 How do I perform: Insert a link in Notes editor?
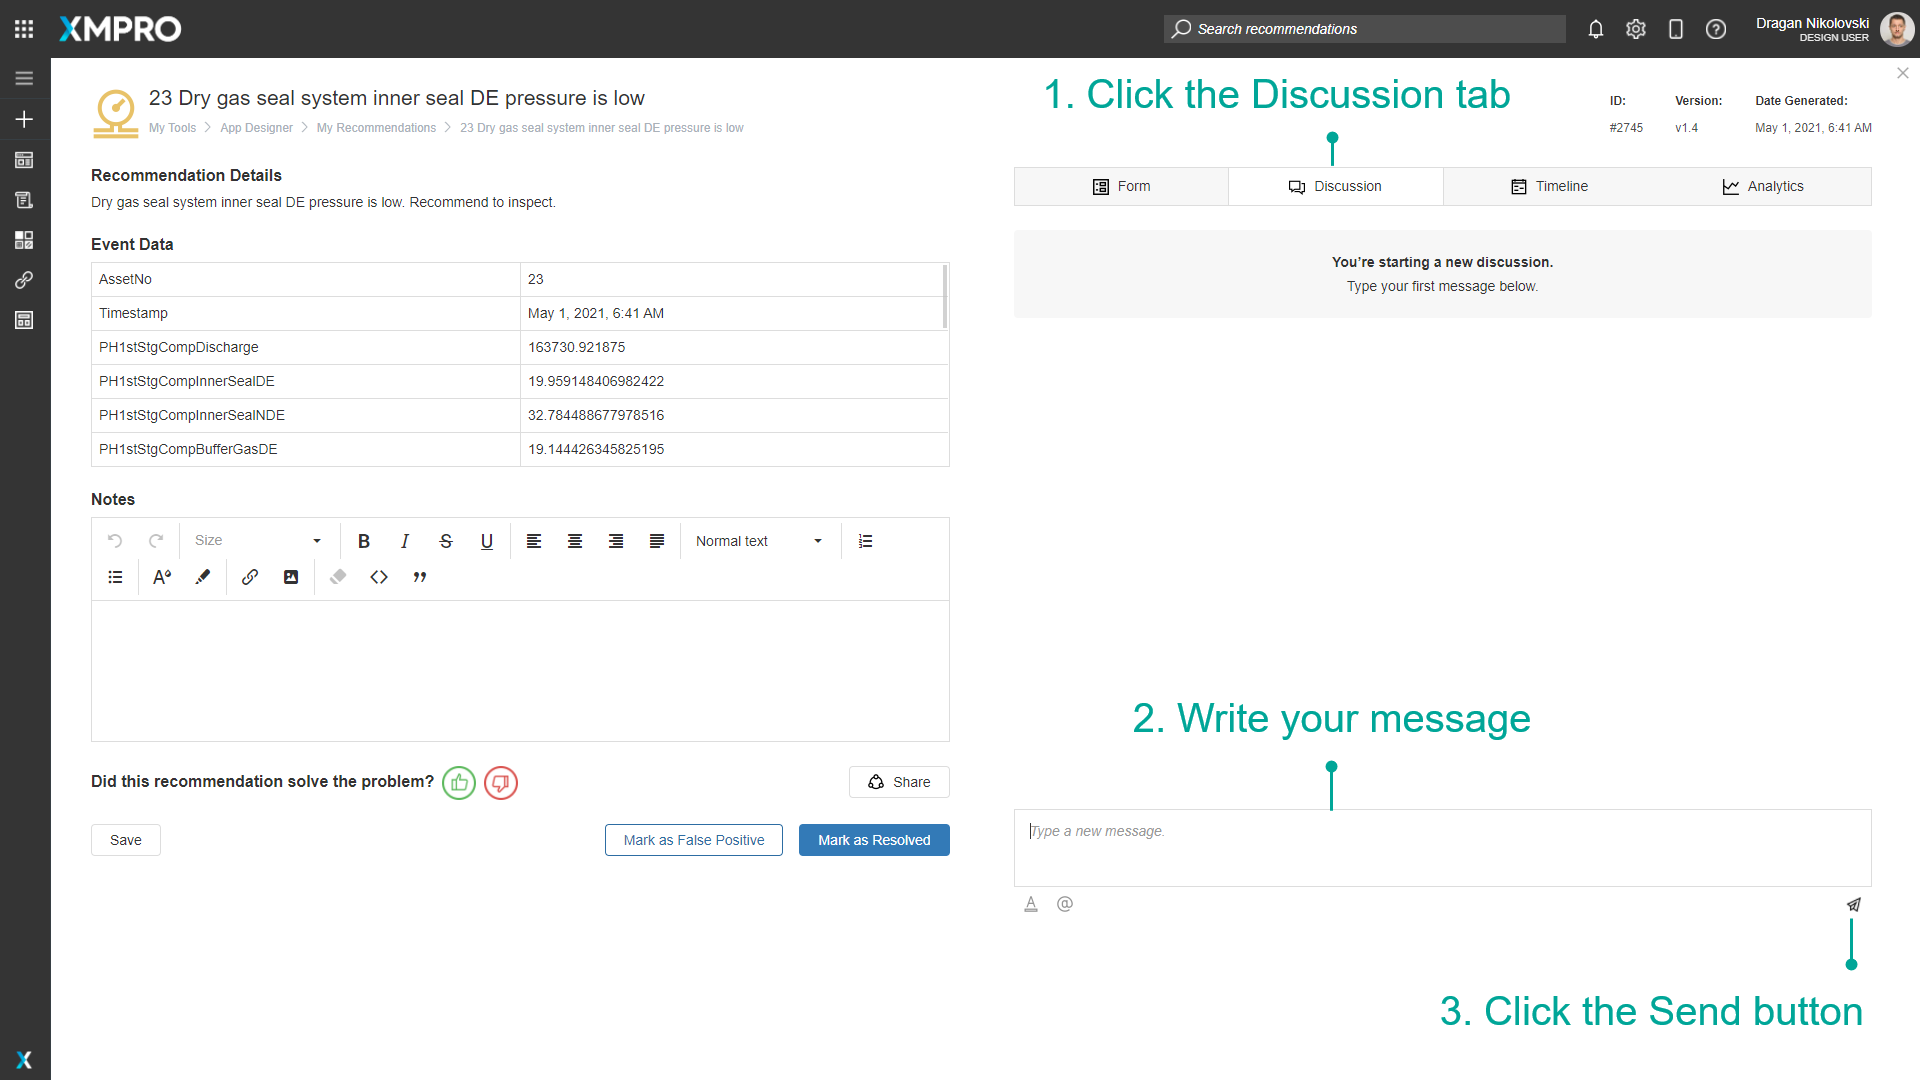point(250,577)
